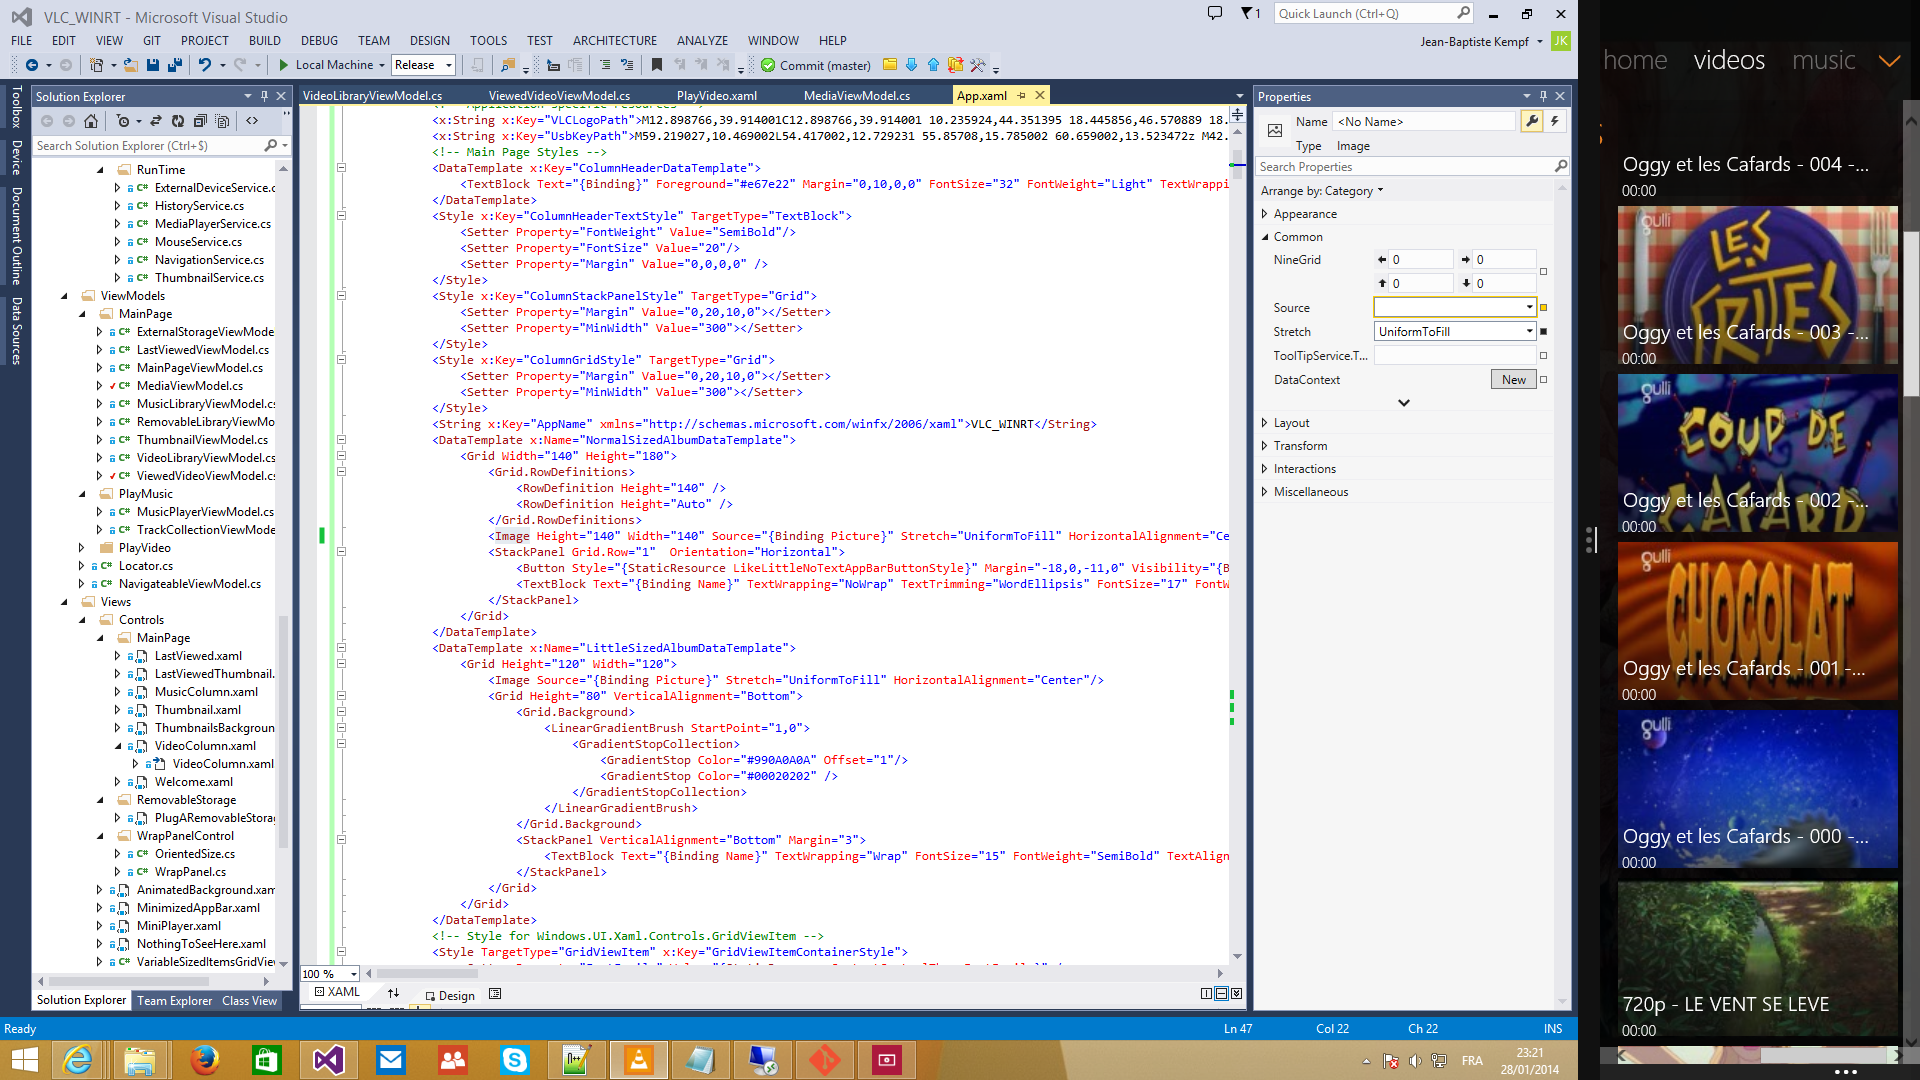Image resolution: width=1920 pixels, height=1080 pixels.
Task: Switch to the PlayVideo.xaml tab
Action: click(x=716, y=96)
